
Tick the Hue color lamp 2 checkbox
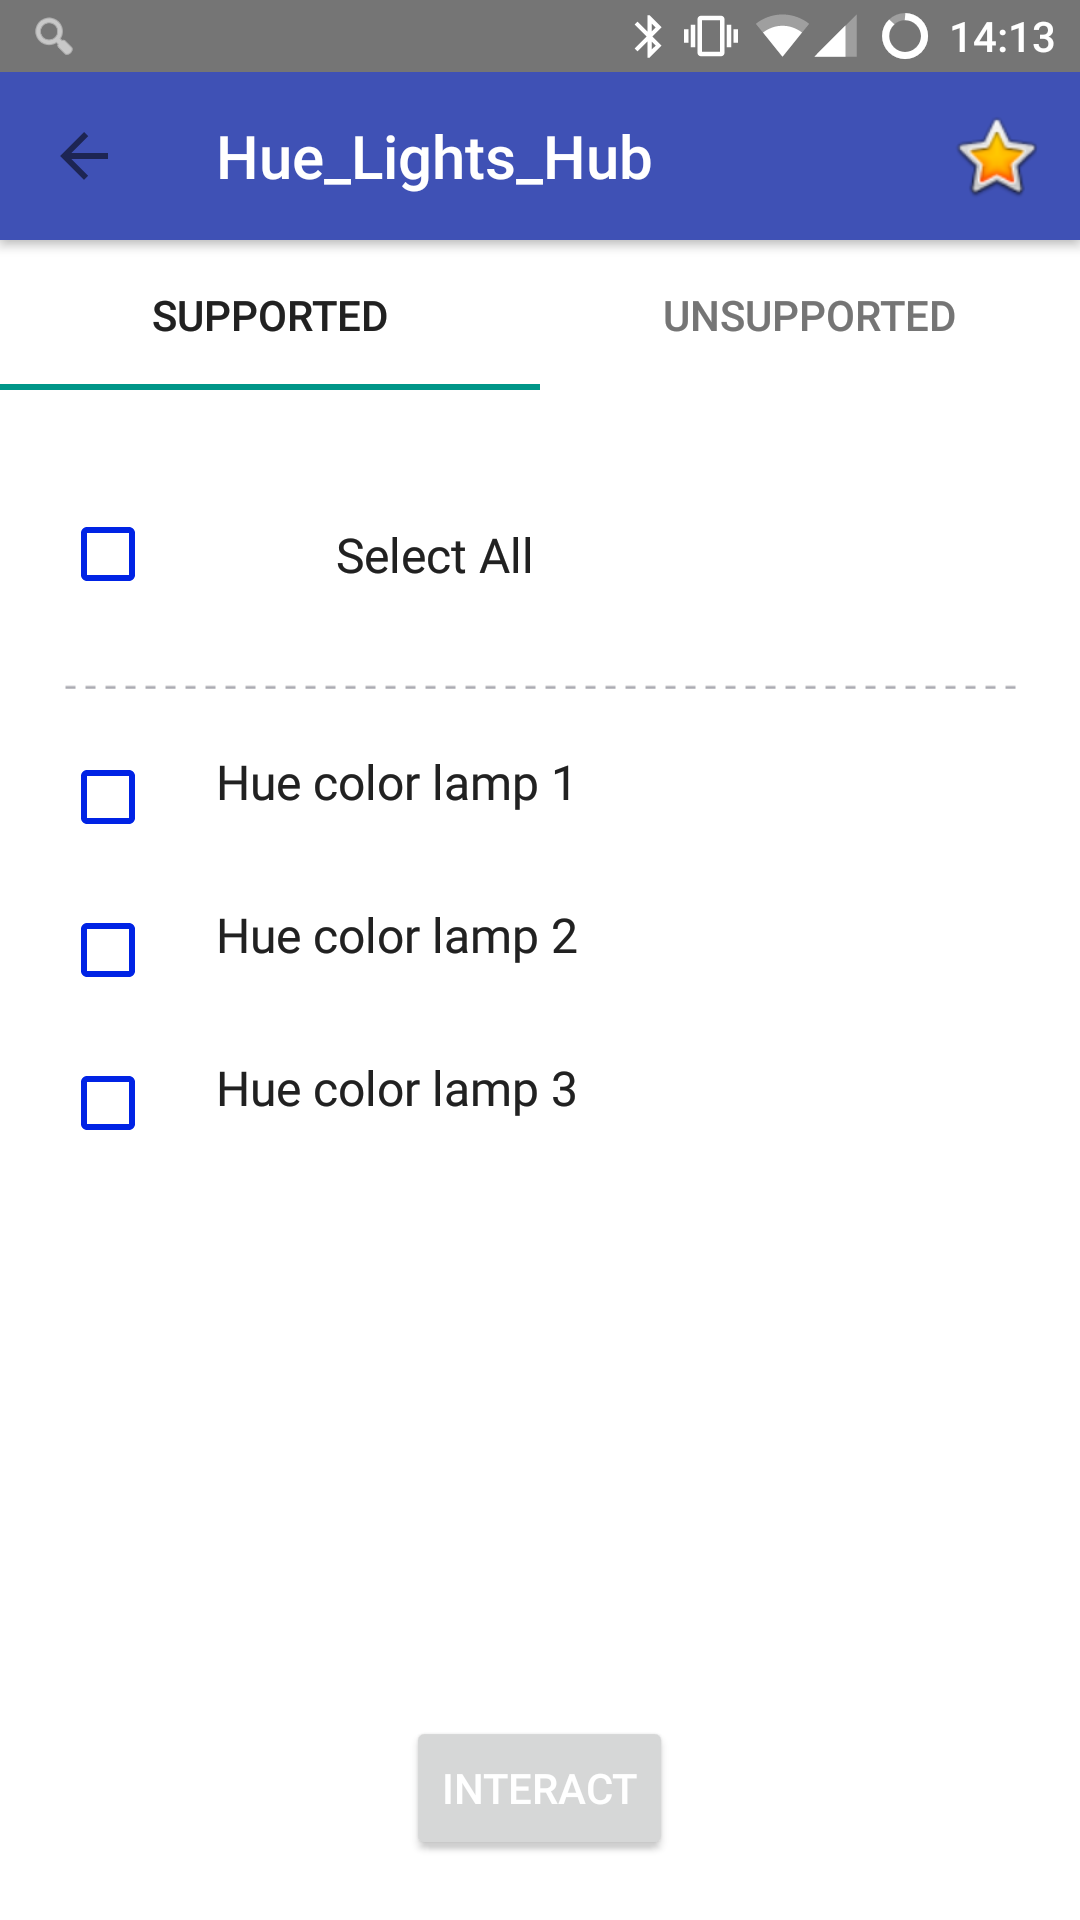pyautogui.click(x=108, y=950)
